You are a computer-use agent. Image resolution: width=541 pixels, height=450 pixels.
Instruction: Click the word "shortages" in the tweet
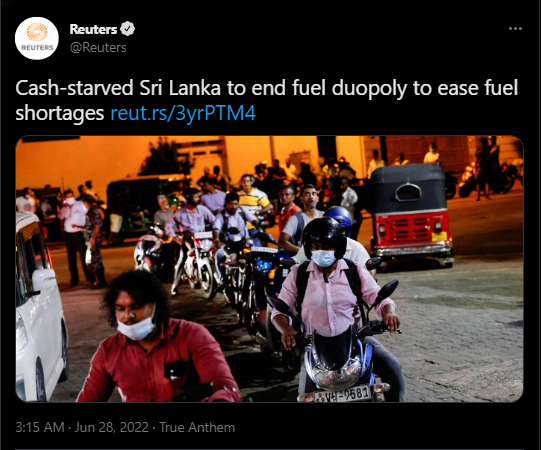point(60,113)
